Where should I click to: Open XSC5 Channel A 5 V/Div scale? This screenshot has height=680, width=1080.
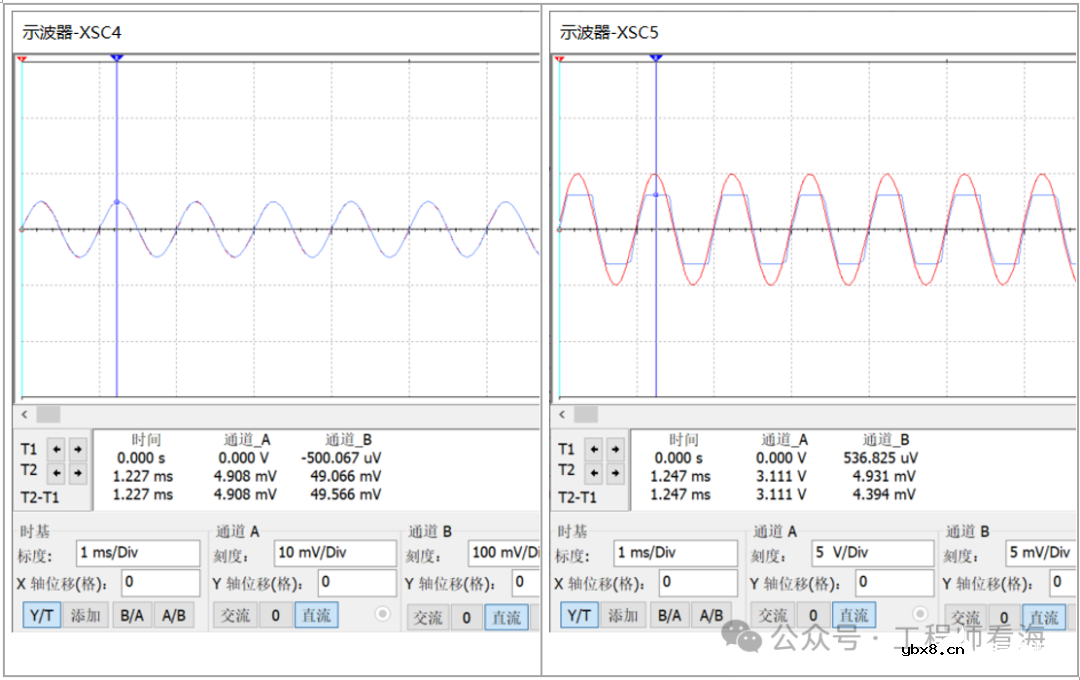[872, 553]
